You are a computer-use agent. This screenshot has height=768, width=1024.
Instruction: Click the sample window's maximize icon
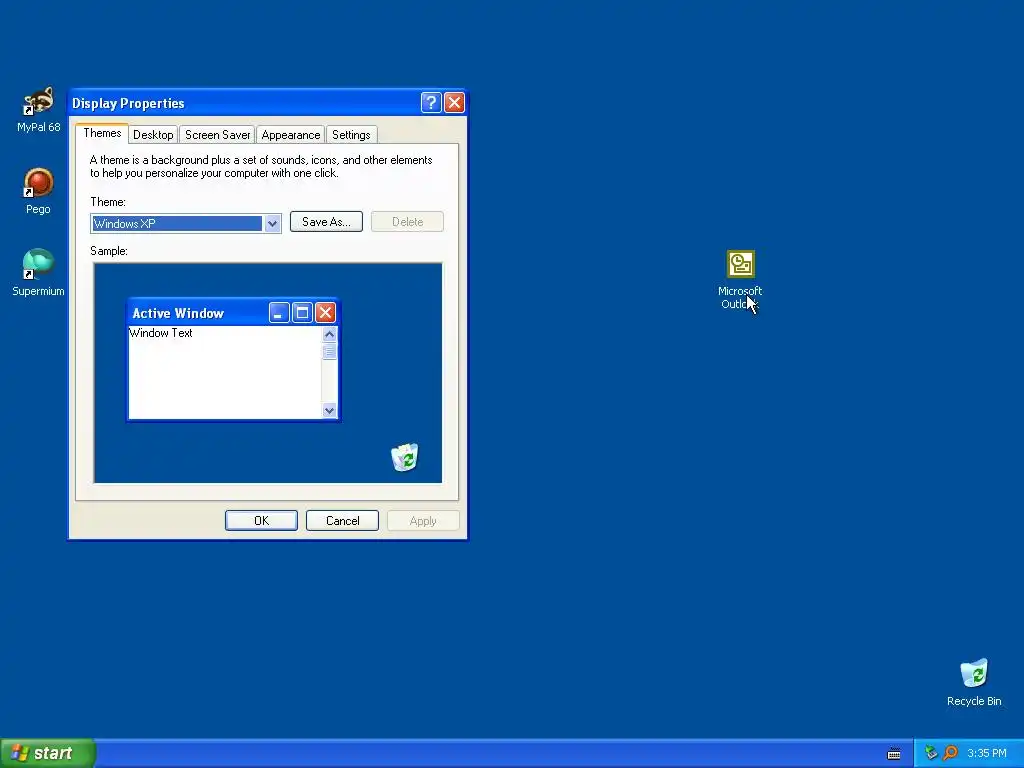pyautogui.click(x=302, y=313)
